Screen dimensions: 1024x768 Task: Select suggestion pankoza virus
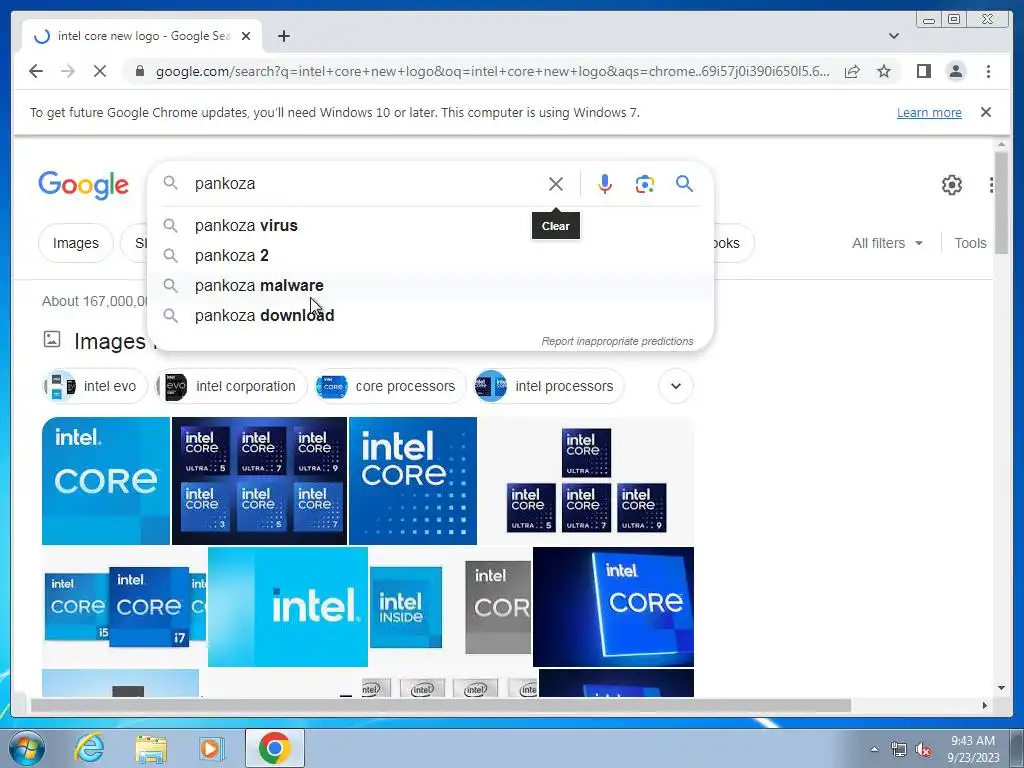[x=431, y=225]
